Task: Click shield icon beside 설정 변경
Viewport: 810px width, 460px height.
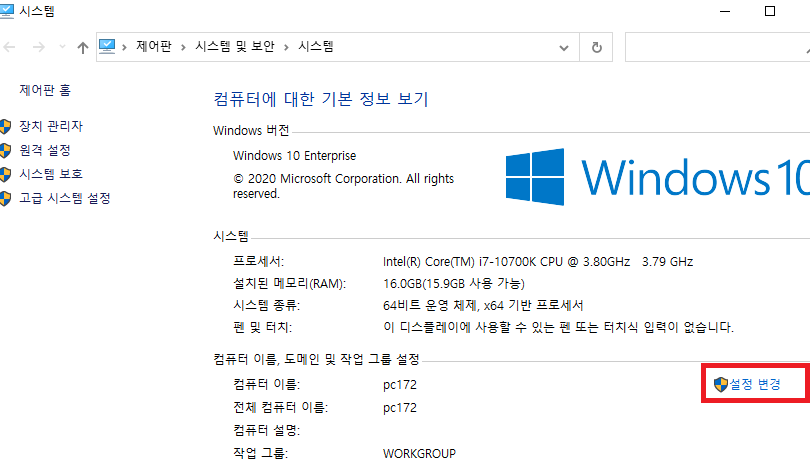Action: [x=721, y=384]
